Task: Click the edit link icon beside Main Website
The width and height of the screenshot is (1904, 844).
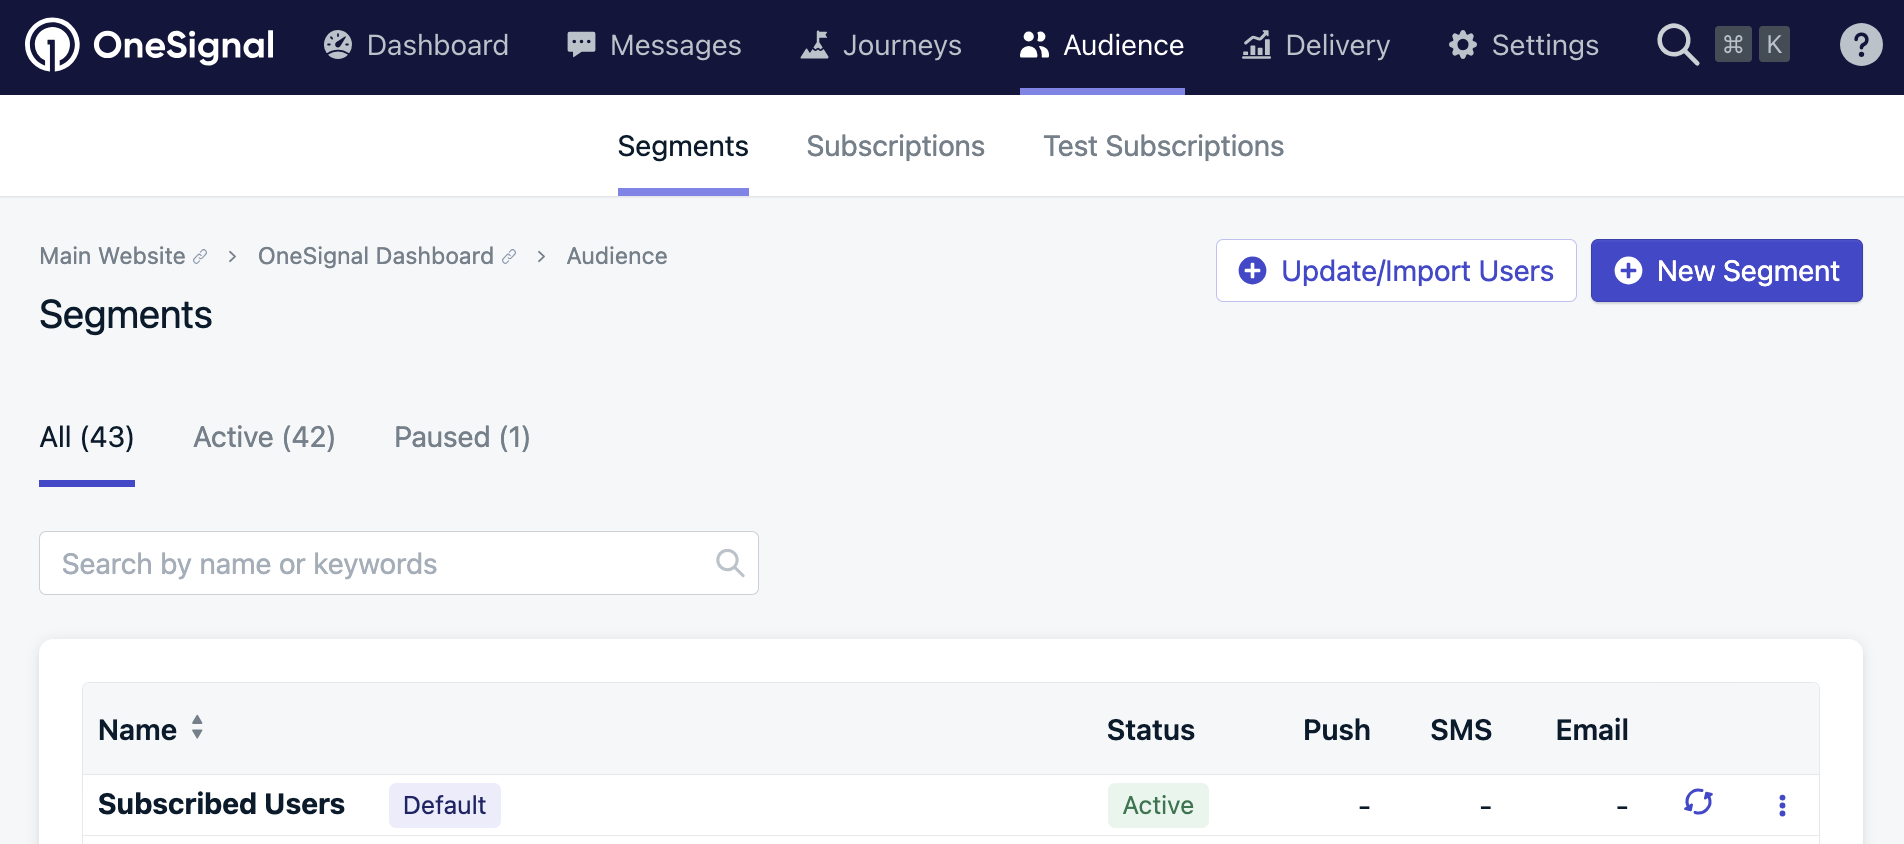Action: pyautogui.click(x=200, y=257)
